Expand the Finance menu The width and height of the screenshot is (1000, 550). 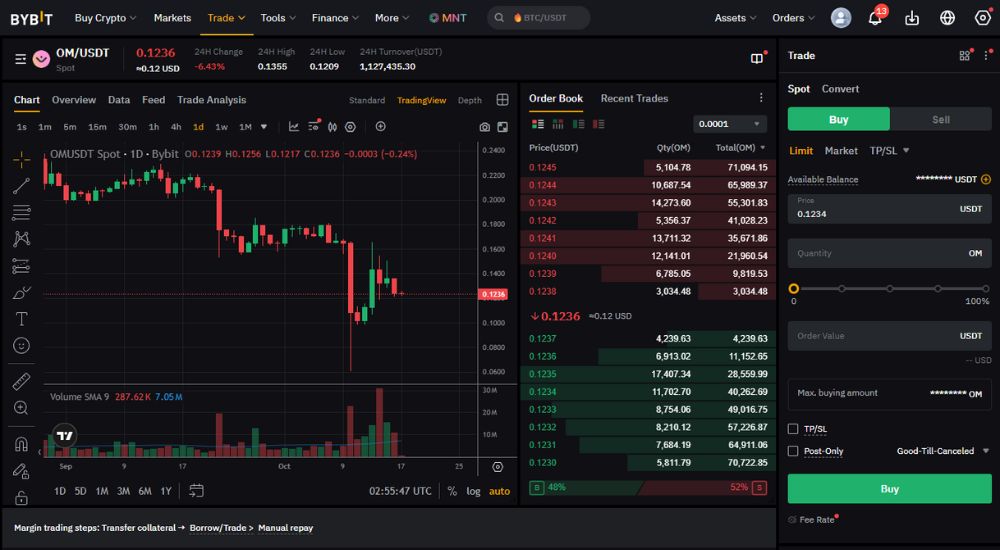tap(335, 18)
